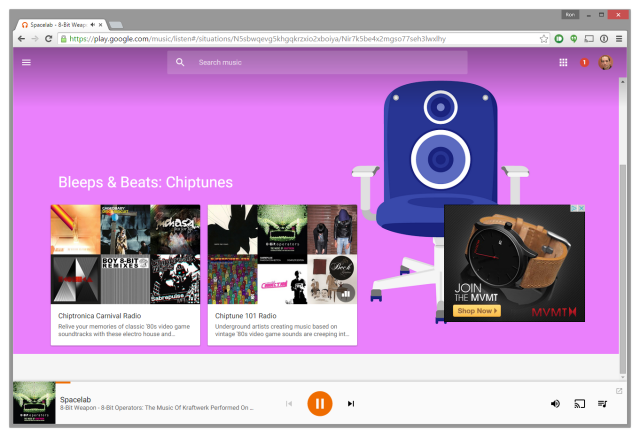This screenshot has height=437, width=640.
Task: Pop out the mini player
Action: coord(619,391)
